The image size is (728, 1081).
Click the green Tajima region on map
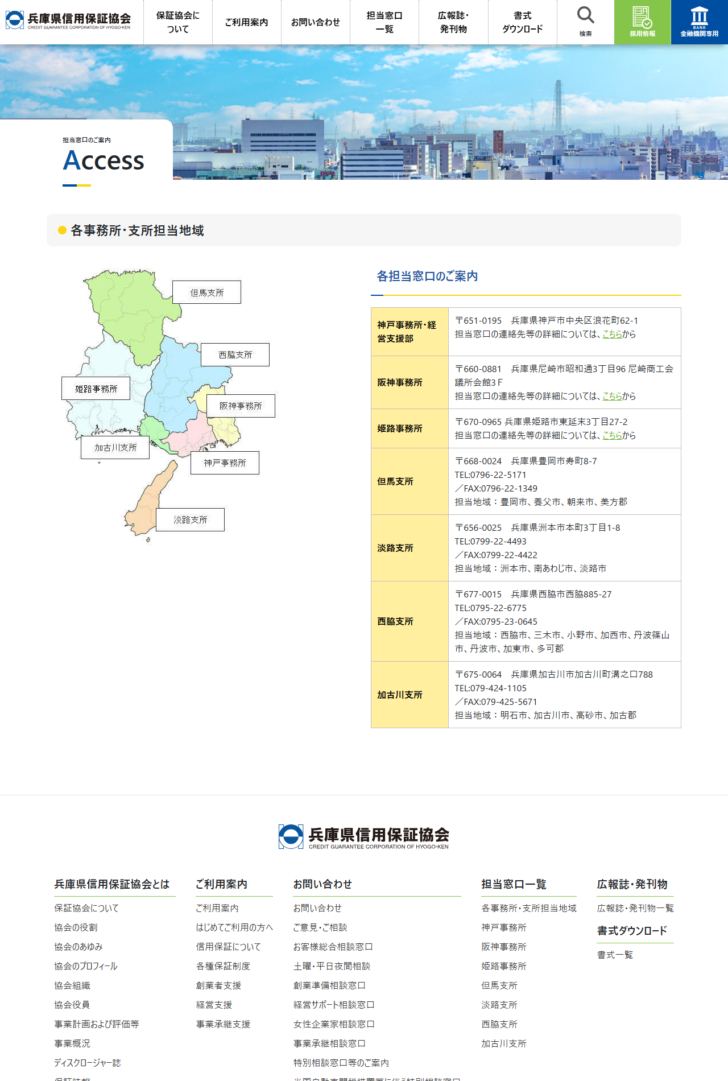[x=132, y=310]
